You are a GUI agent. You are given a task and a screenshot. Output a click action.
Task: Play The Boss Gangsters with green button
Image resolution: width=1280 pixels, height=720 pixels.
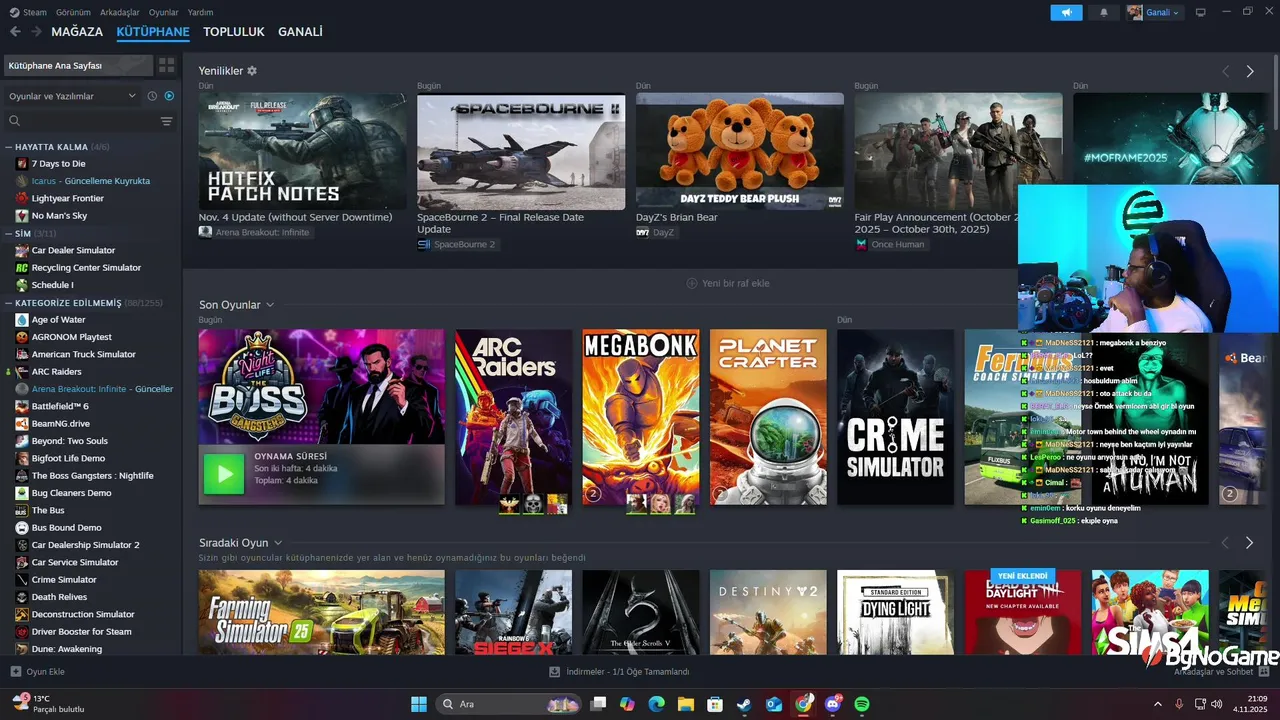click(x=223, y=474)
